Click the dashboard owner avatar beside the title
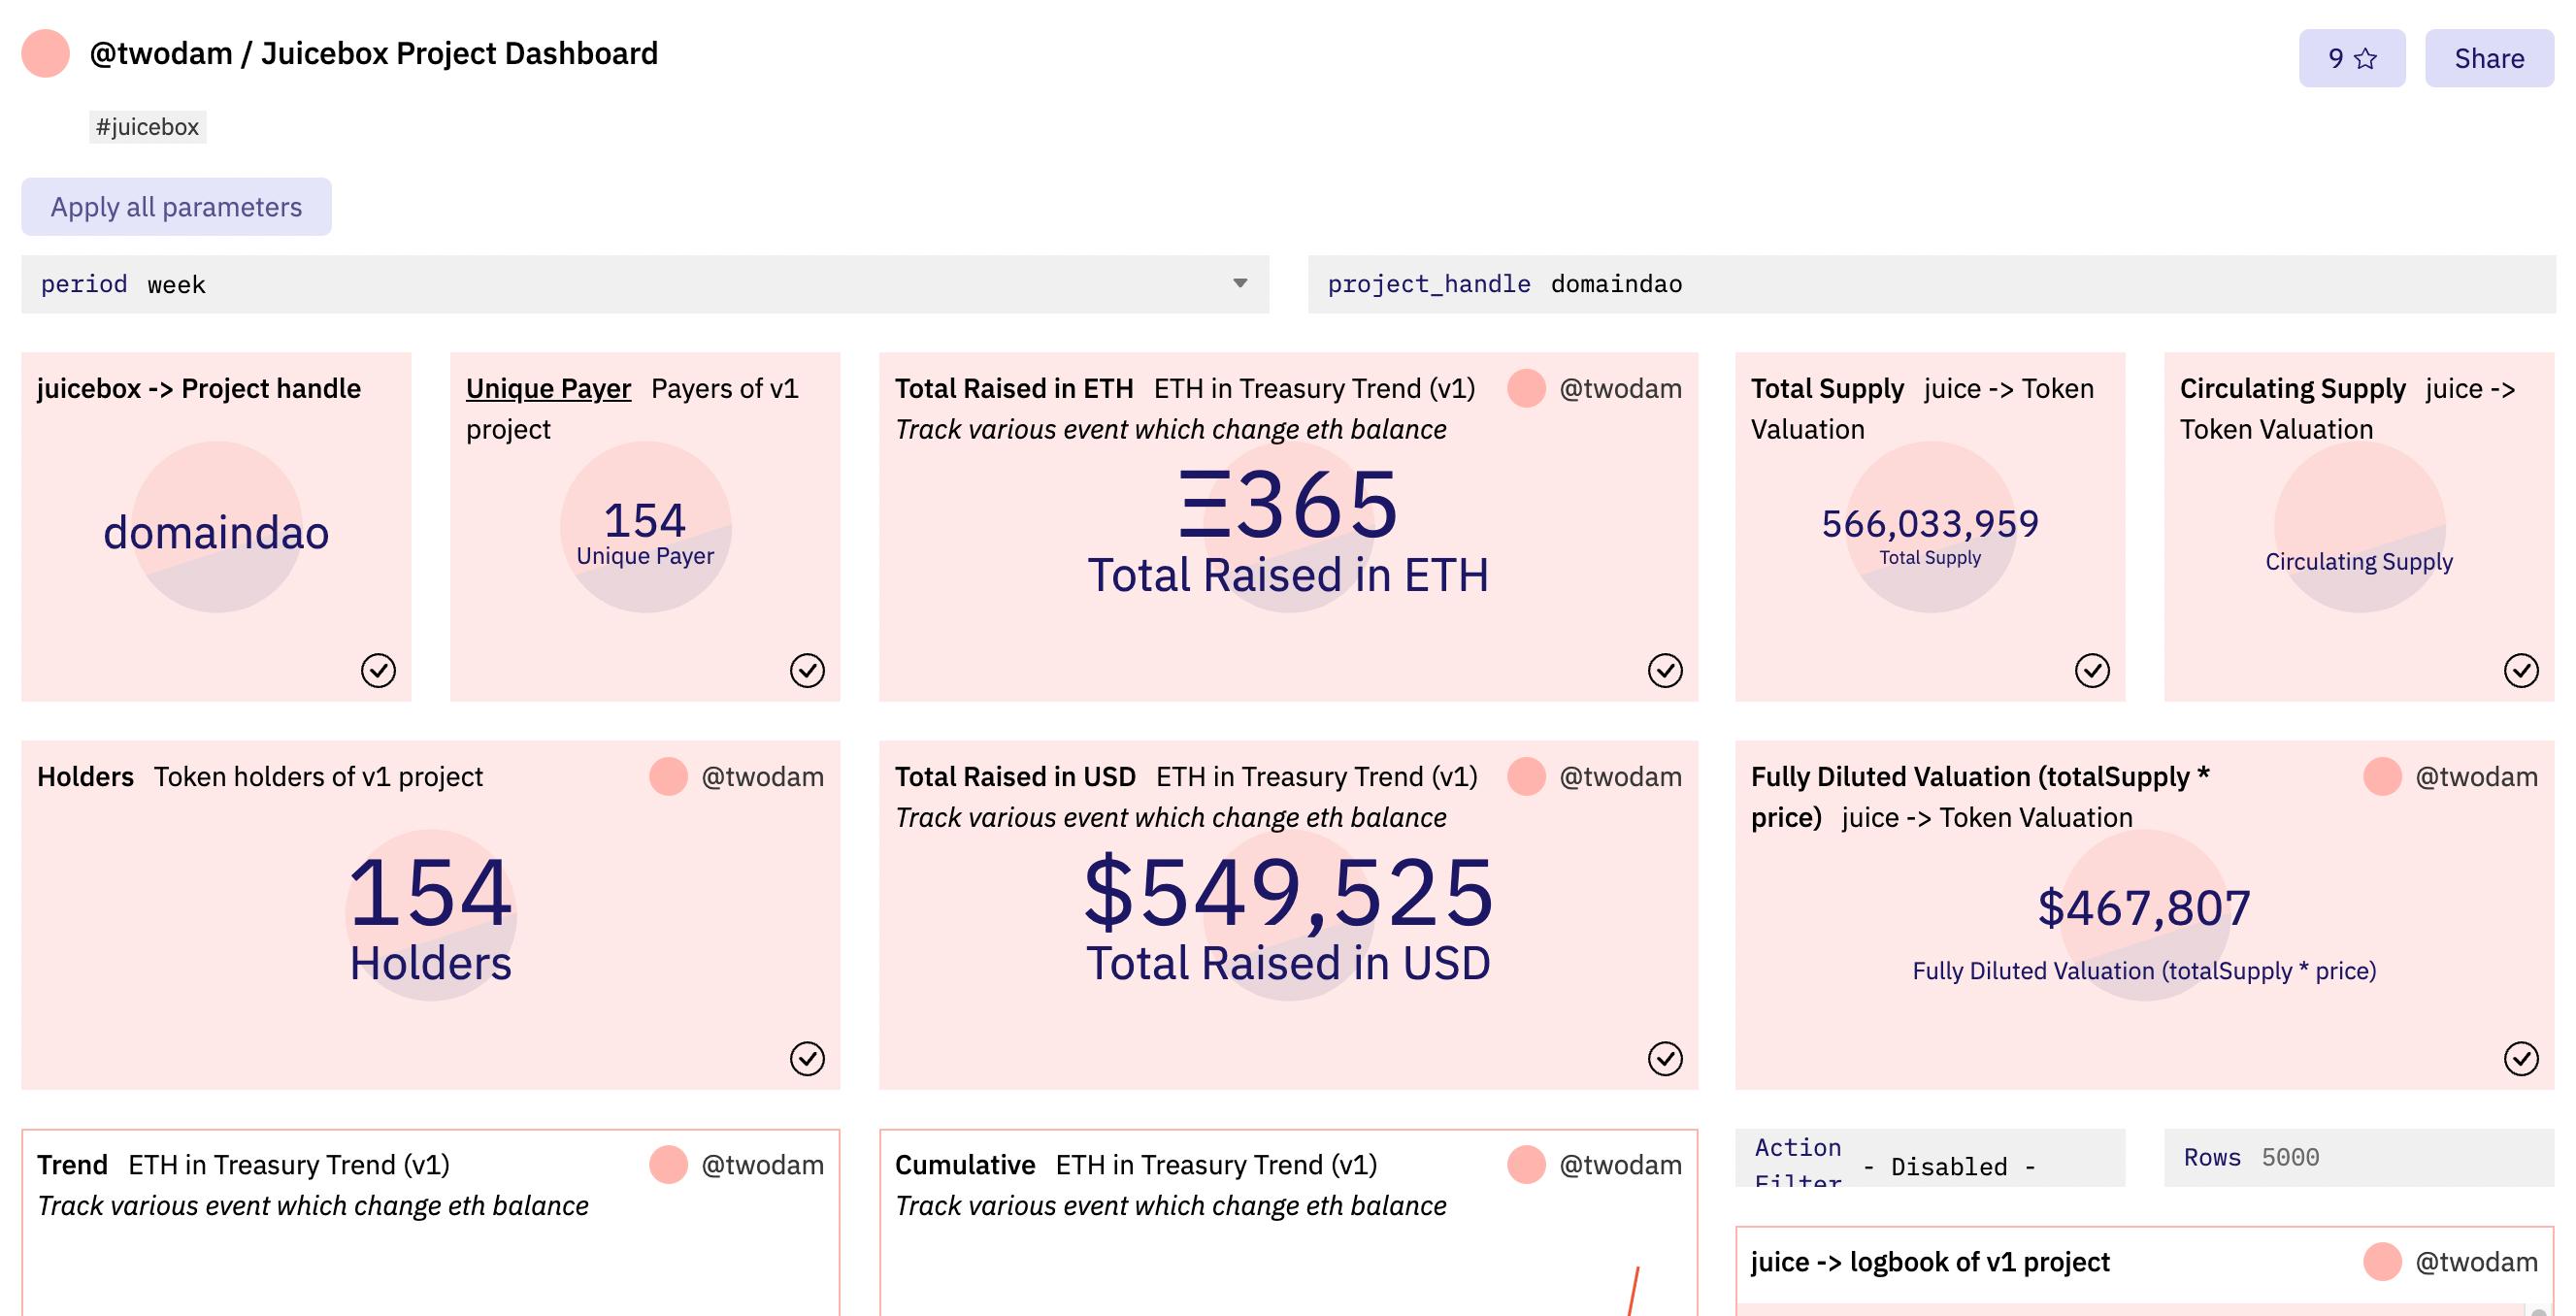This screenshot has height=1316, width=2576. [45, 54]
